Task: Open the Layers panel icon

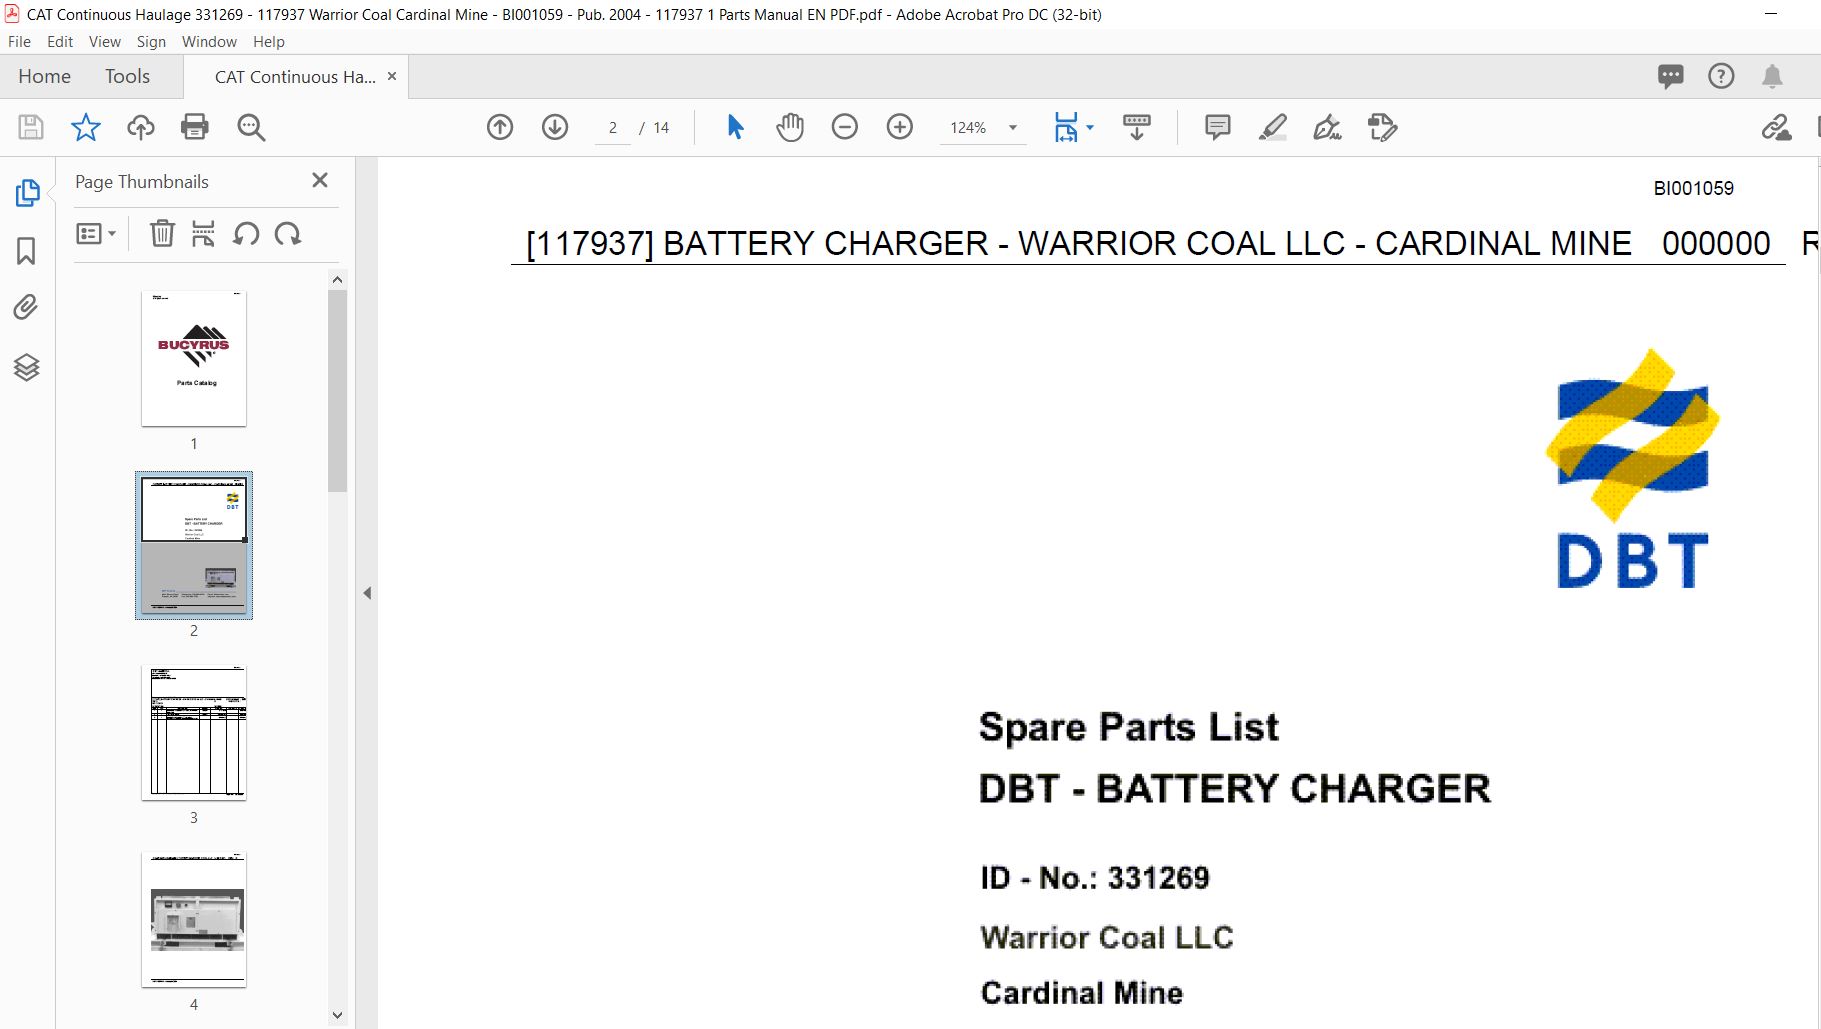Action: [27, 367]
